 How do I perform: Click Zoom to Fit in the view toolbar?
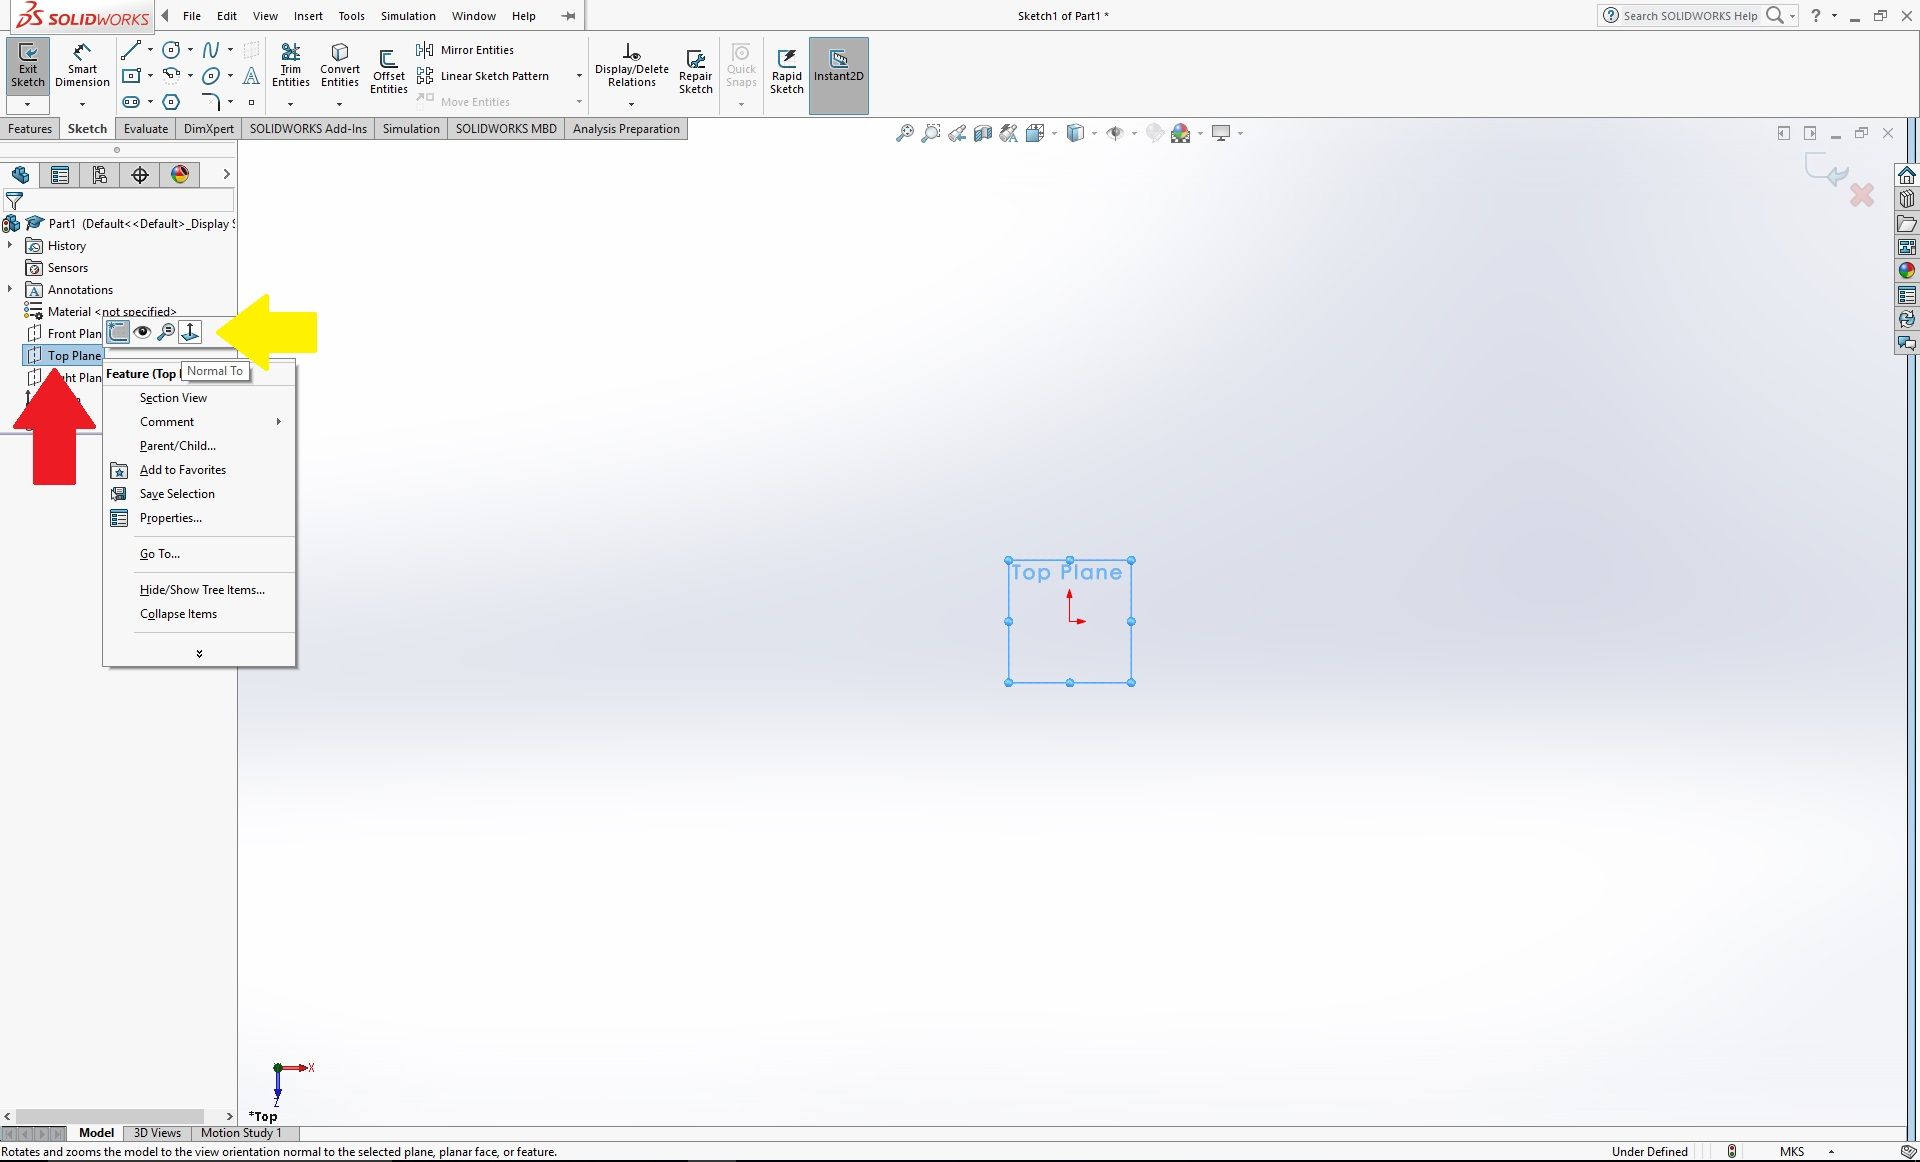click(x=905, y=132)
